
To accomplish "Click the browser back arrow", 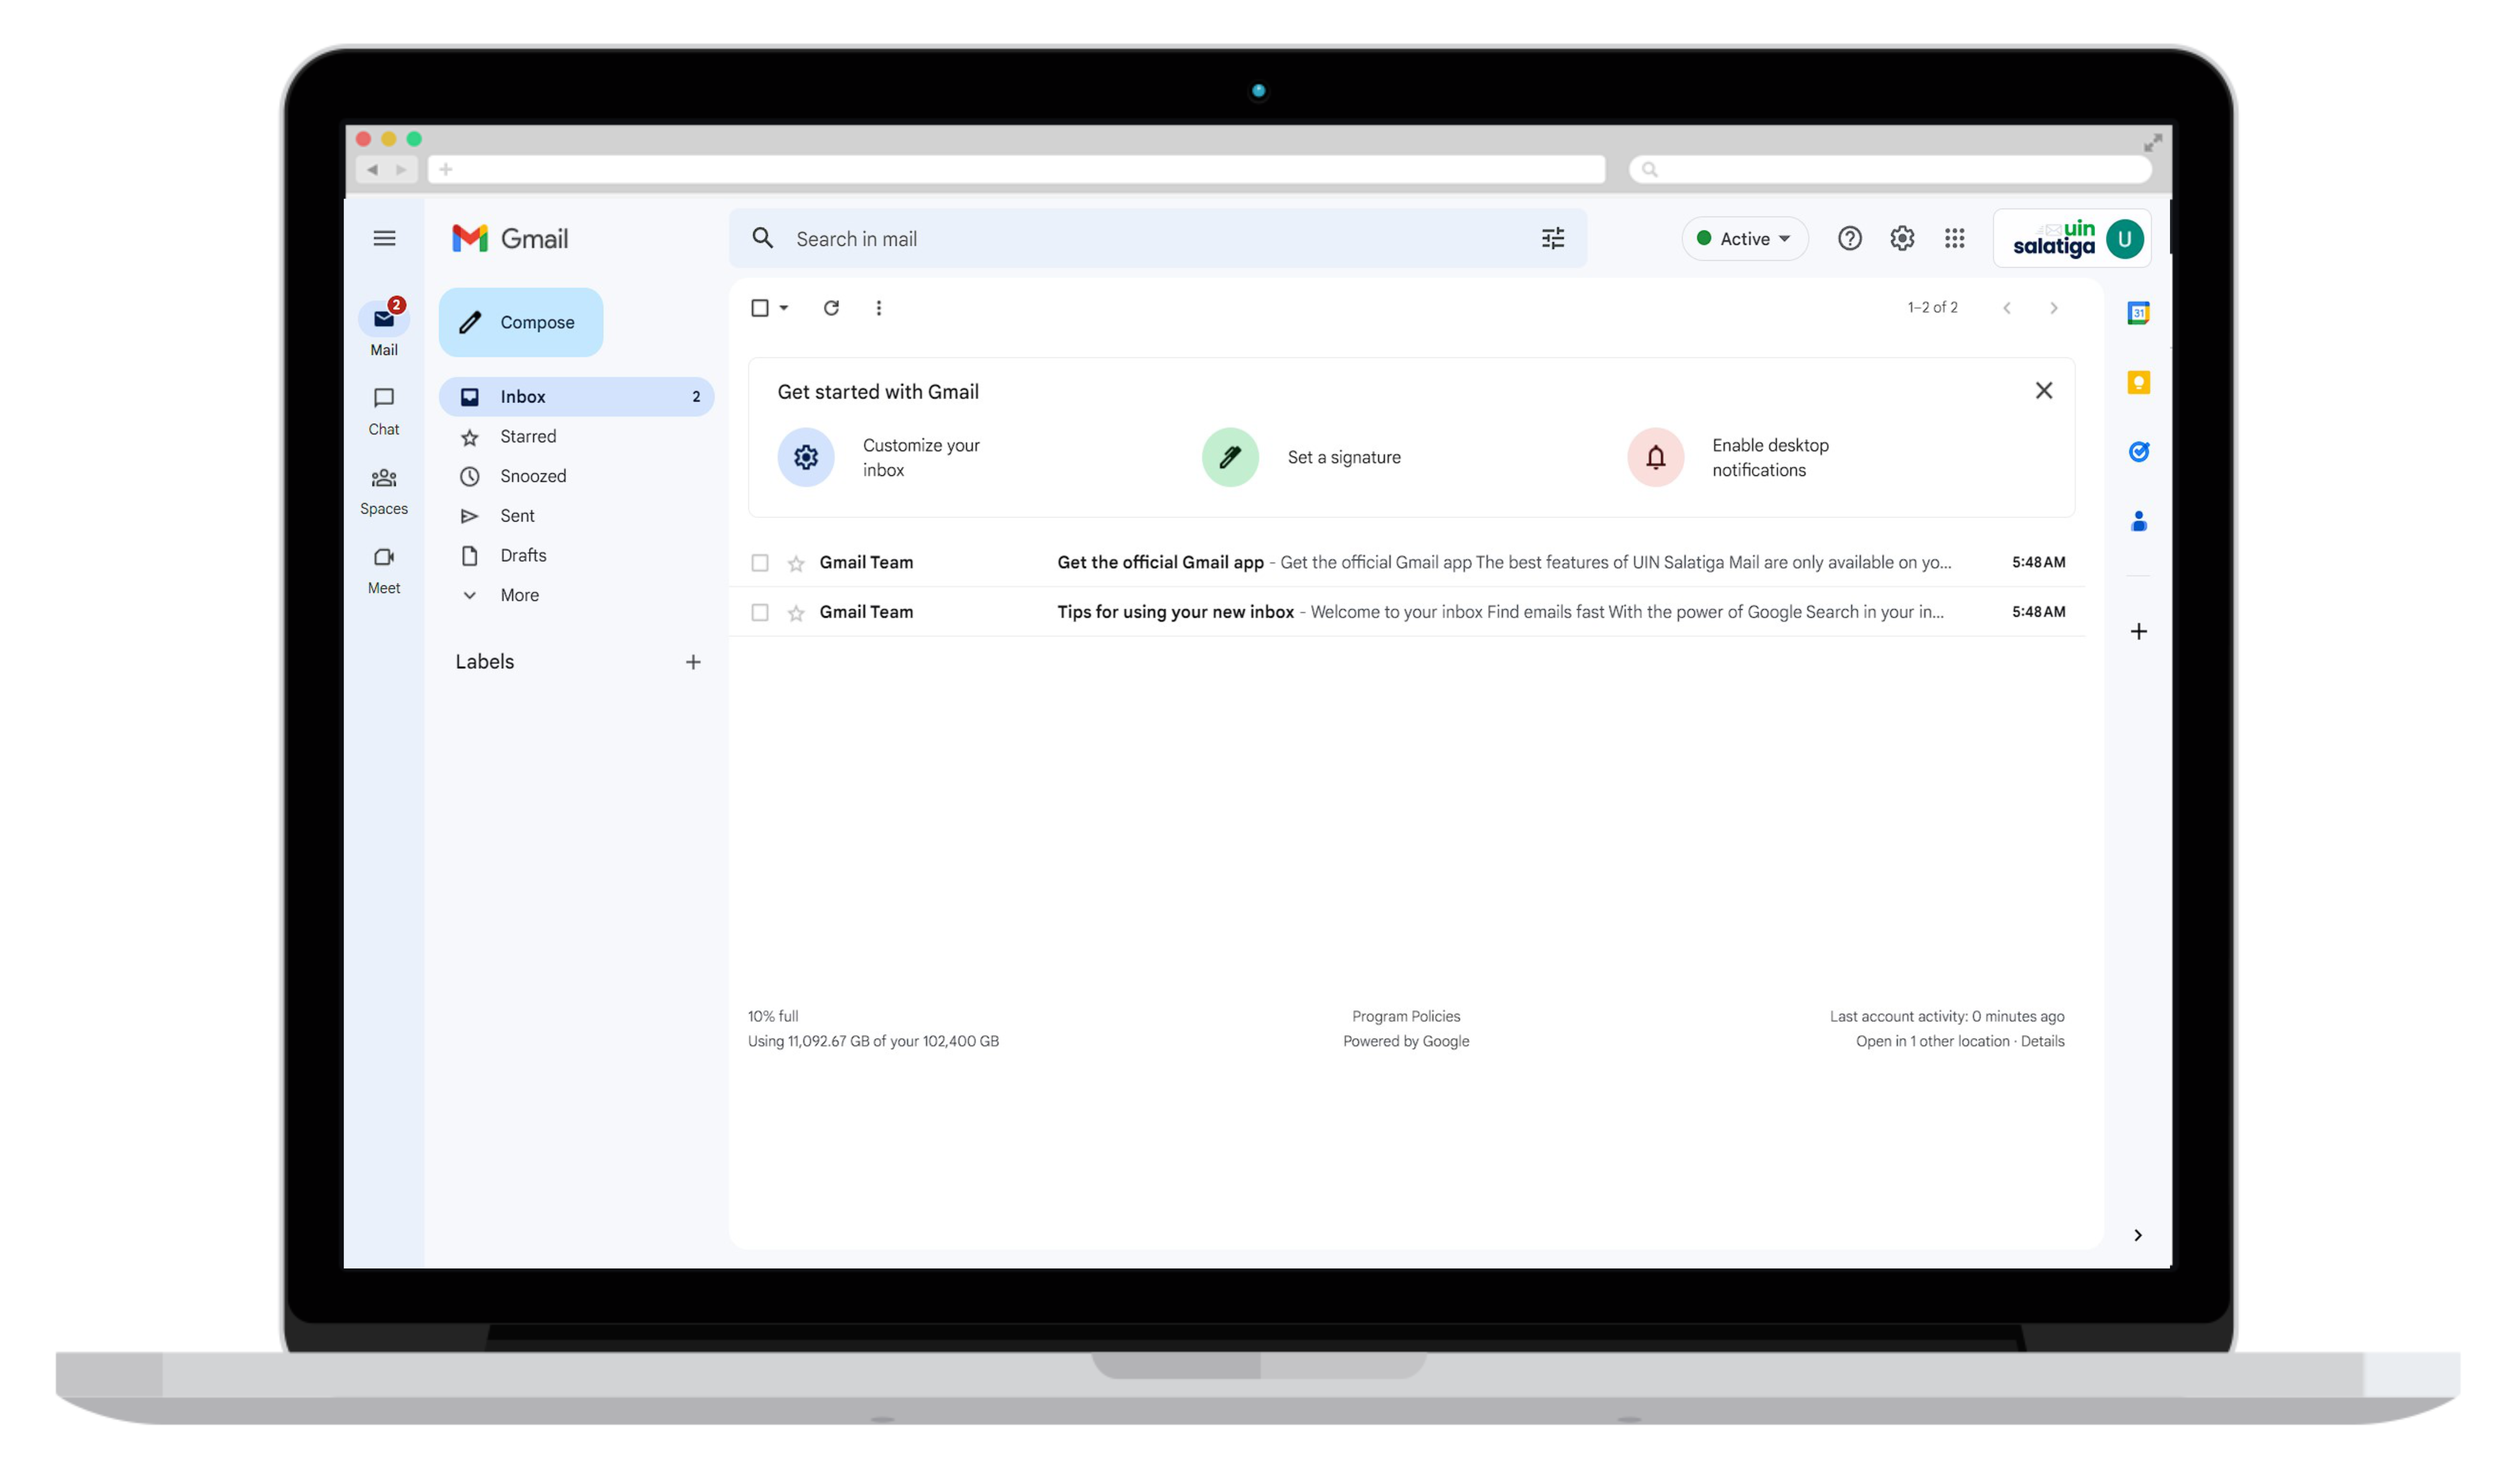I will (x=372, y=169).
